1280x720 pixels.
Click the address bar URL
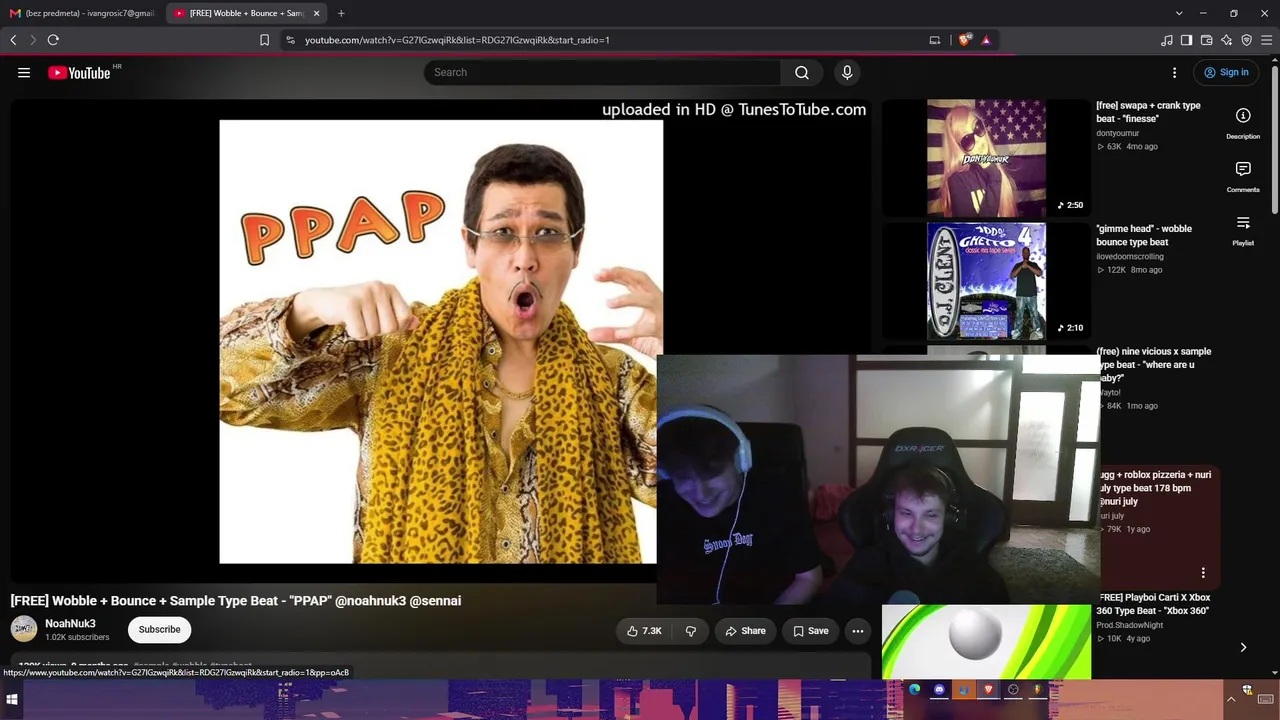(x=457, y=40)
